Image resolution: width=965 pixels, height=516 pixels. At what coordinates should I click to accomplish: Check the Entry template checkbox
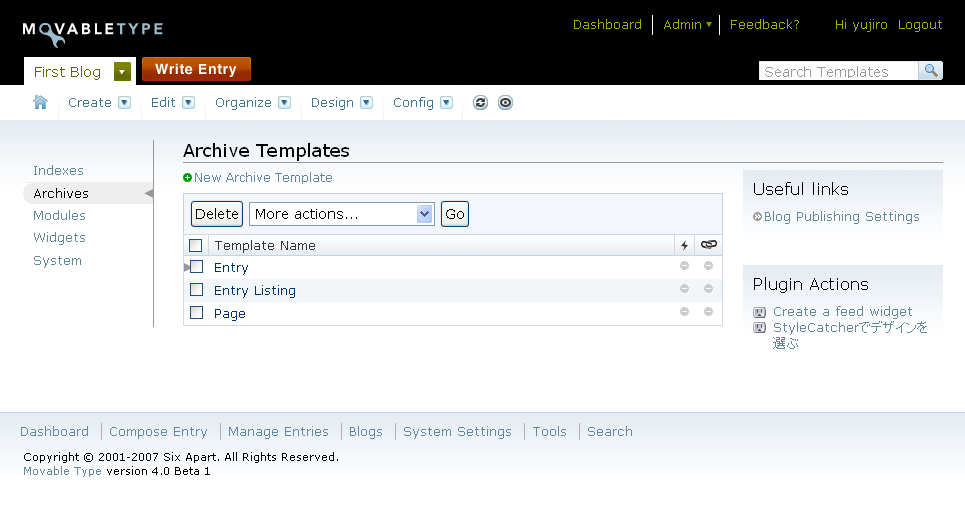point(196,267)
